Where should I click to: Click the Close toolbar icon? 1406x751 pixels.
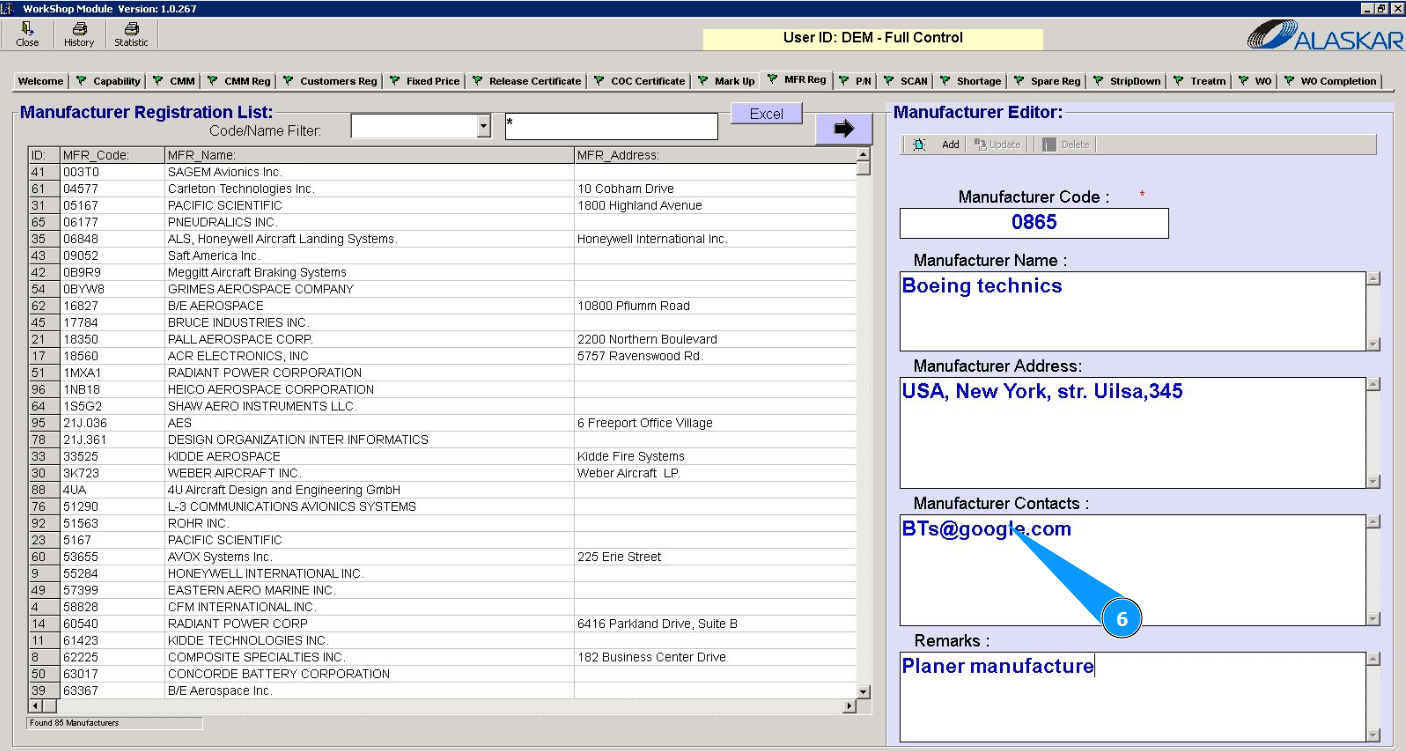tap(27, 35)
